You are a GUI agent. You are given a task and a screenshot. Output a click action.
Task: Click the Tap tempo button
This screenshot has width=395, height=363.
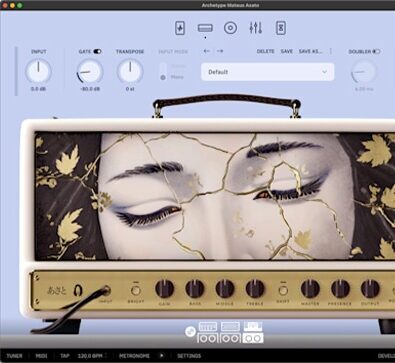[x=65, y=356]
